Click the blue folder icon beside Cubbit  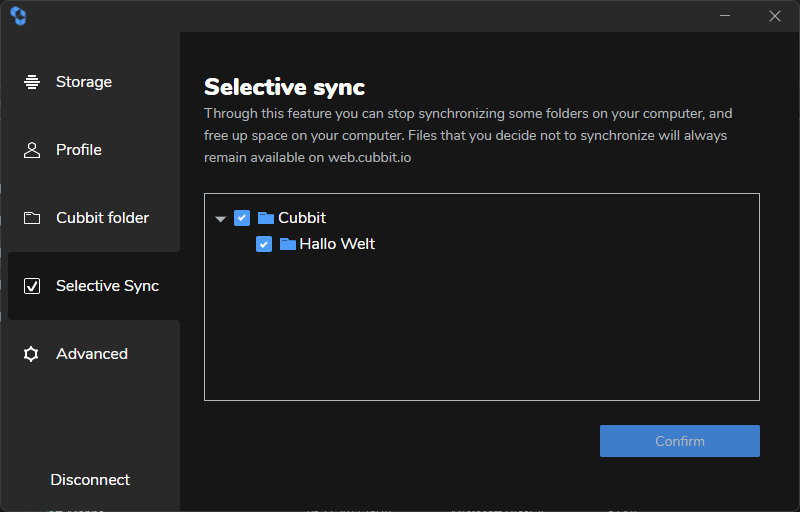coord(265,218)
